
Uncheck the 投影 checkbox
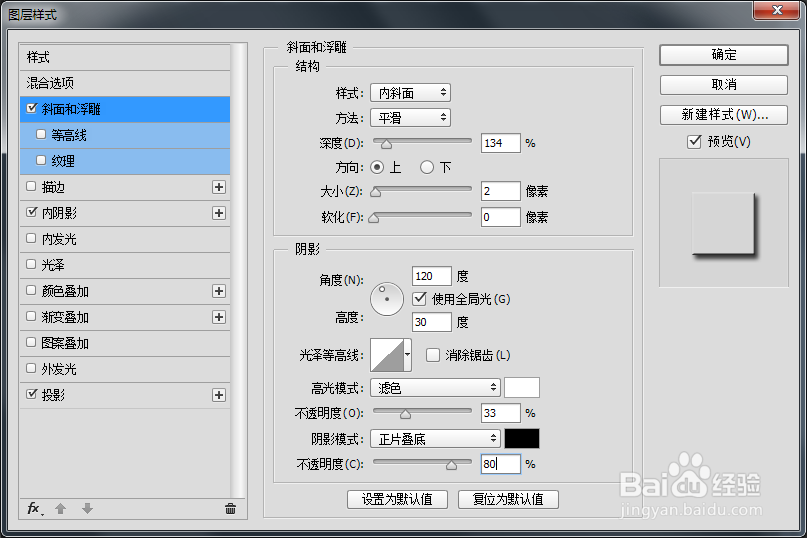[x=32, y=394]
